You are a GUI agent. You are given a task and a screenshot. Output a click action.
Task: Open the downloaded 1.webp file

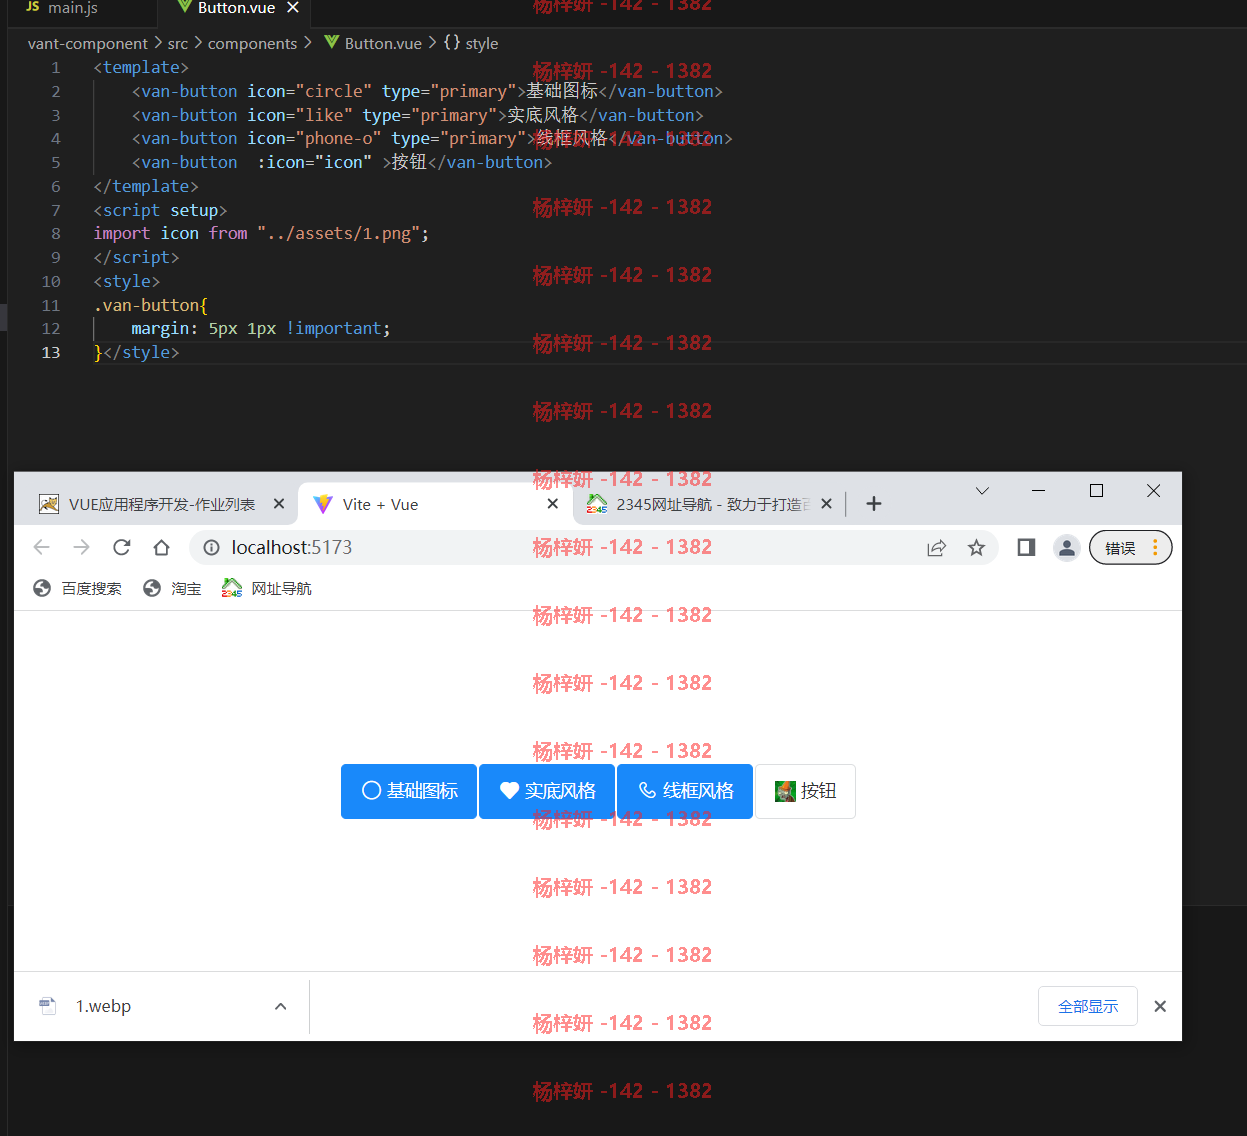(103, 1007)
